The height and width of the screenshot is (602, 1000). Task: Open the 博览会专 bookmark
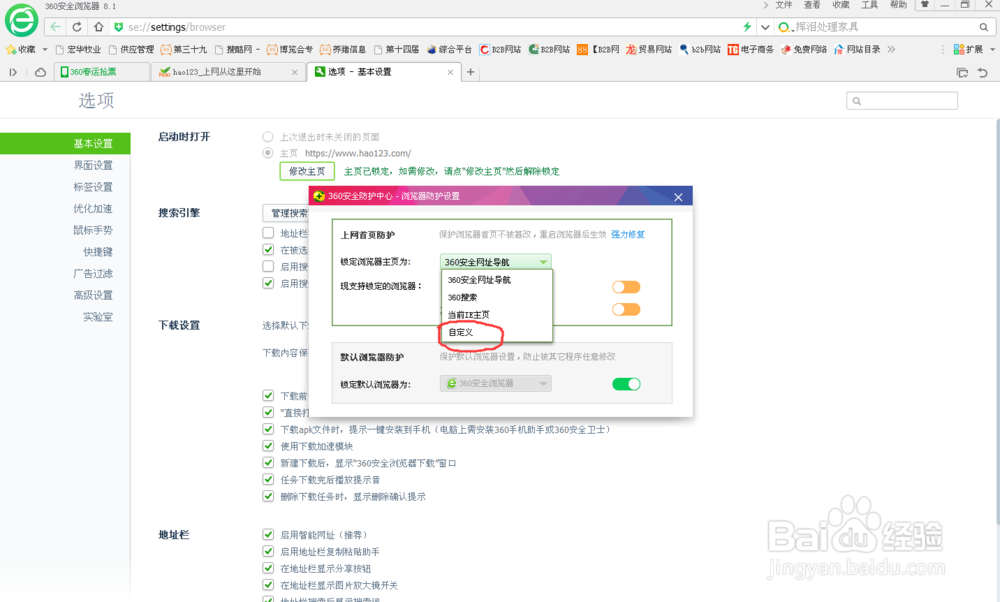click(x=290, y=49)
